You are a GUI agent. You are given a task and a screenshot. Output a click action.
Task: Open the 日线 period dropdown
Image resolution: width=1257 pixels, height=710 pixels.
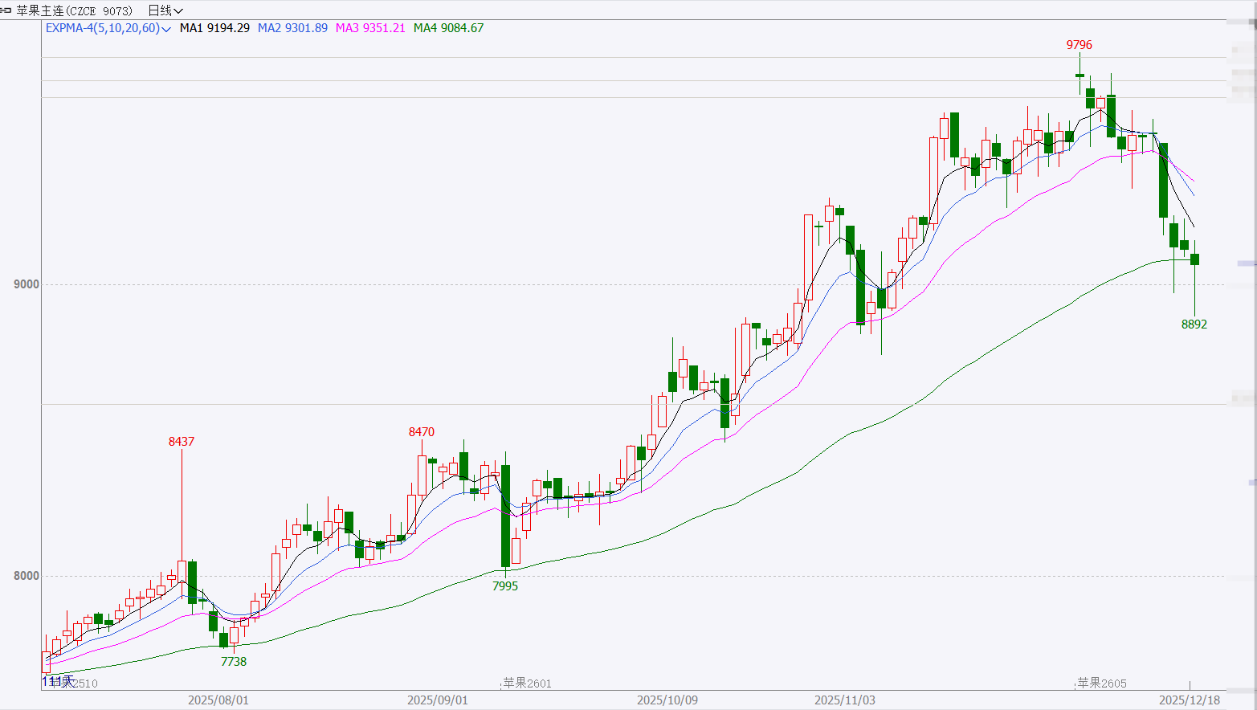(165, 10)
